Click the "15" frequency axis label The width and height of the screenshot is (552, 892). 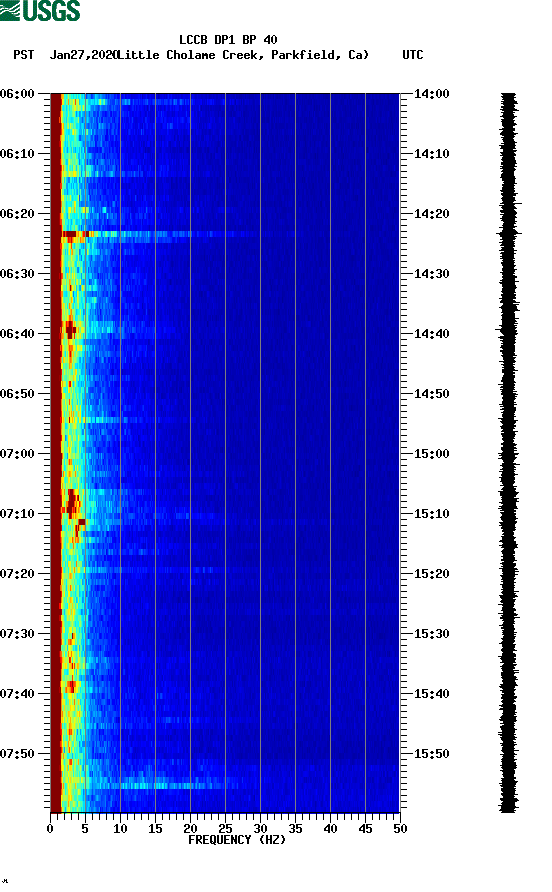[x=155, y=829]
